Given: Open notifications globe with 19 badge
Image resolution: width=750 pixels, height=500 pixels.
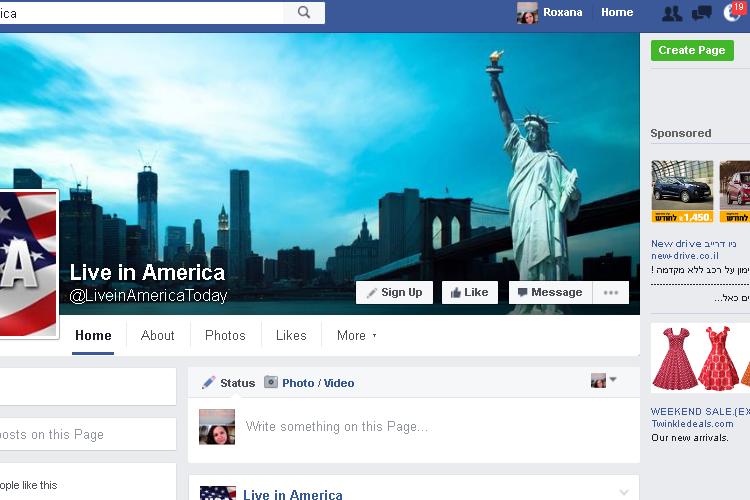Looking at the screenshot, I should (733, 12).
